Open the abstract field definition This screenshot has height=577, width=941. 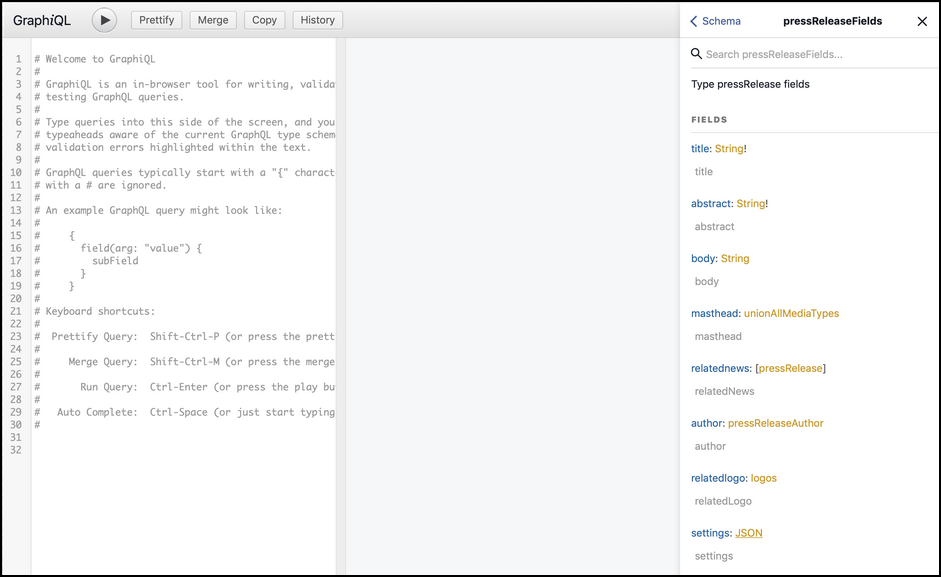[x=711, y=204]
